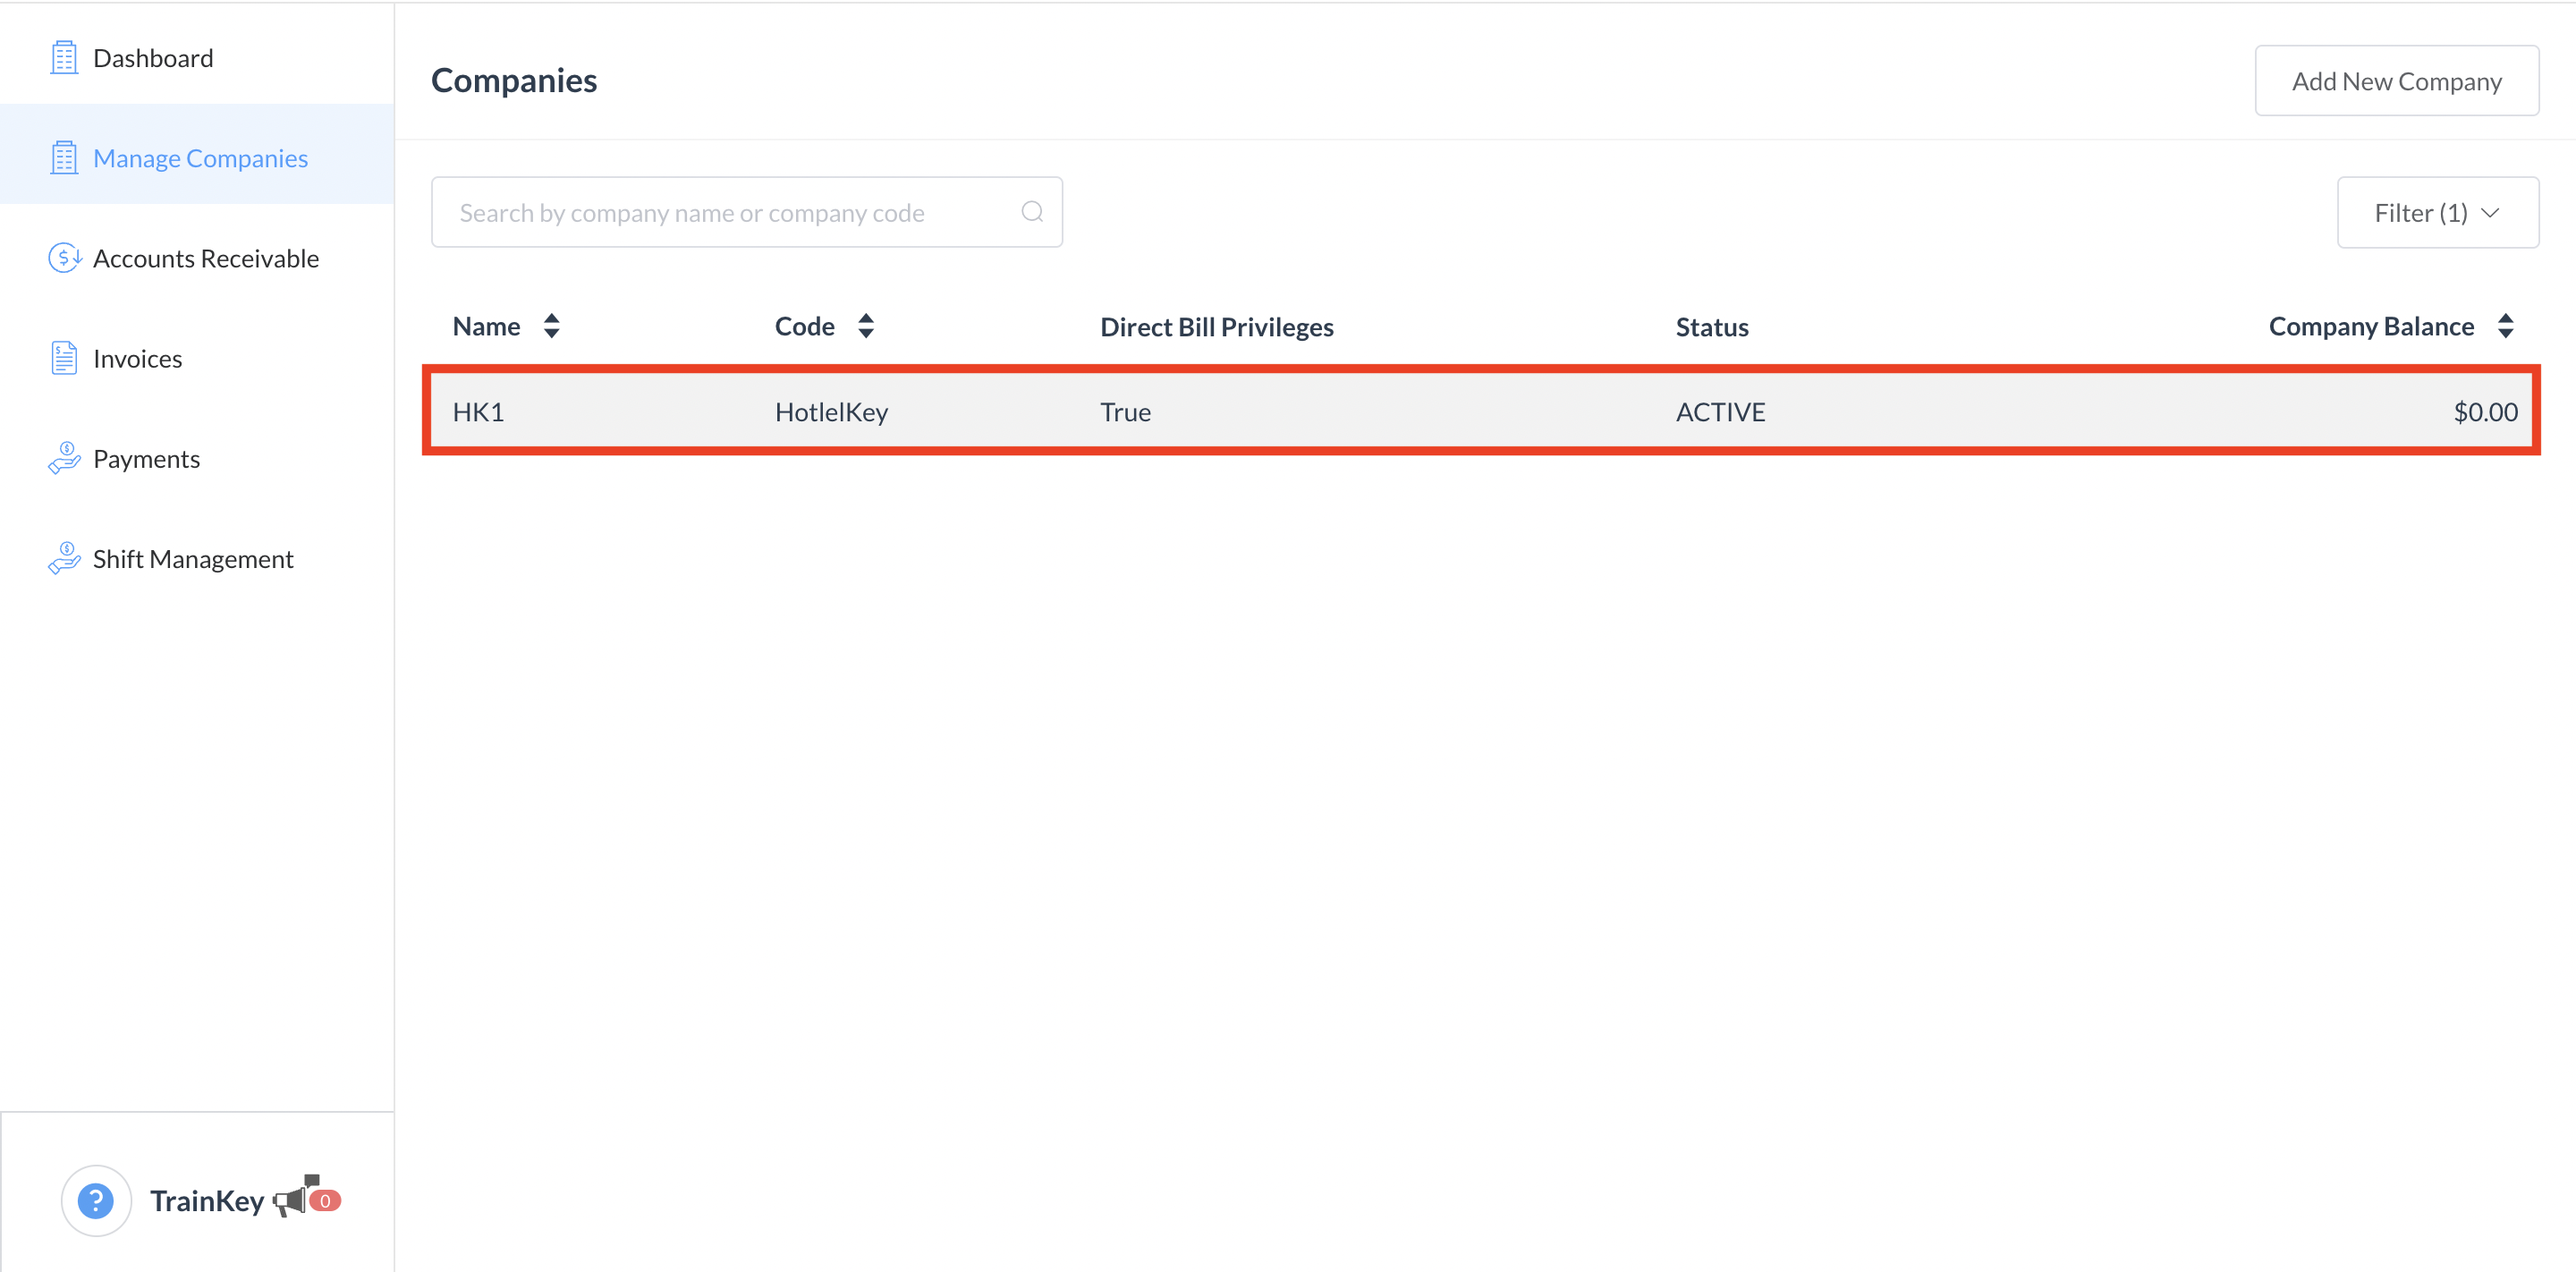Toggle sorting on the Code column
Viewport: 2576px width, 1272px height.
(866, 325)
